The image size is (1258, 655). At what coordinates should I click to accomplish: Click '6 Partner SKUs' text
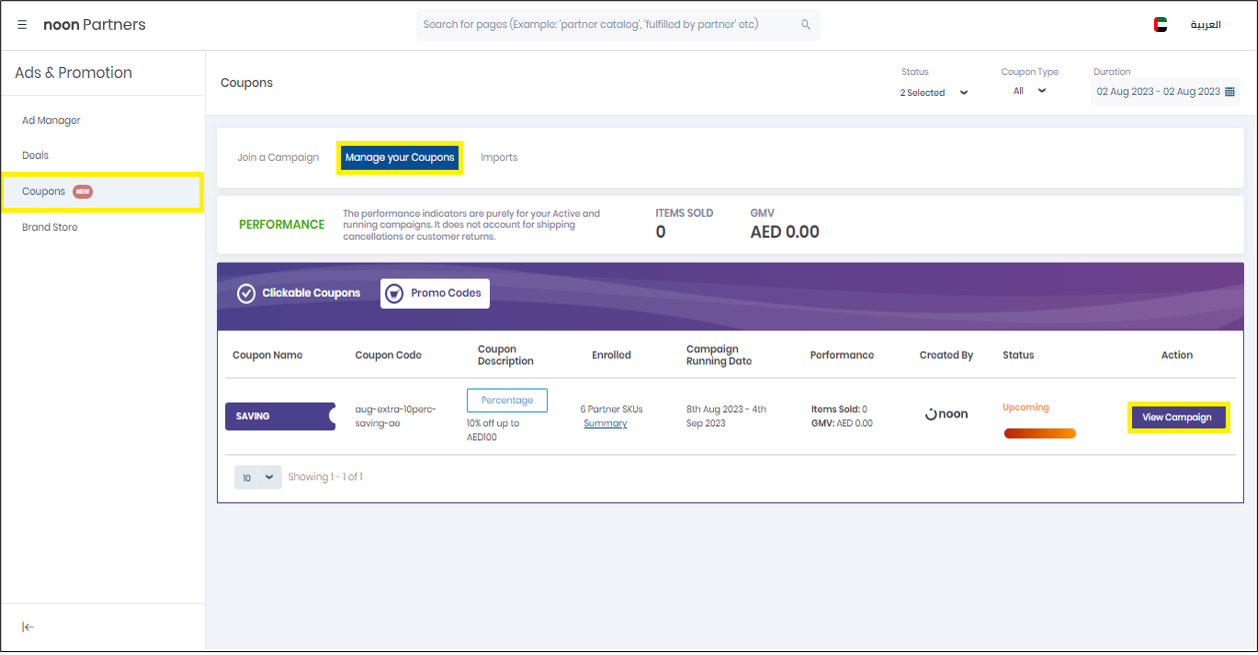(x=611, y=409)
